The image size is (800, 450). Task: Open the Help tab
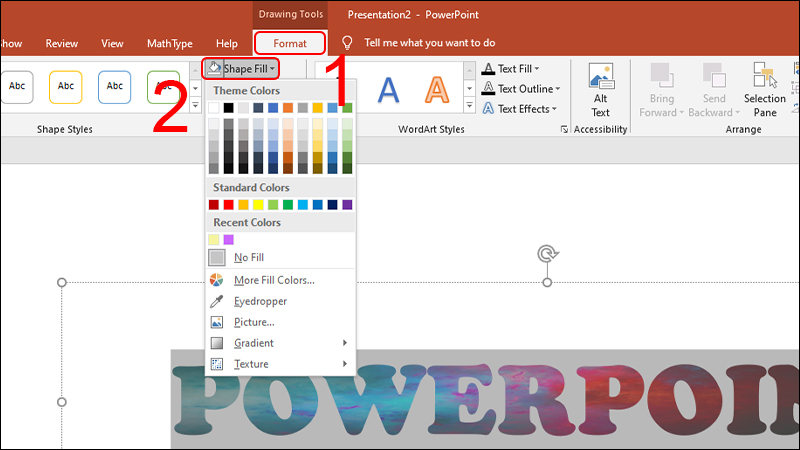[227, 43]
